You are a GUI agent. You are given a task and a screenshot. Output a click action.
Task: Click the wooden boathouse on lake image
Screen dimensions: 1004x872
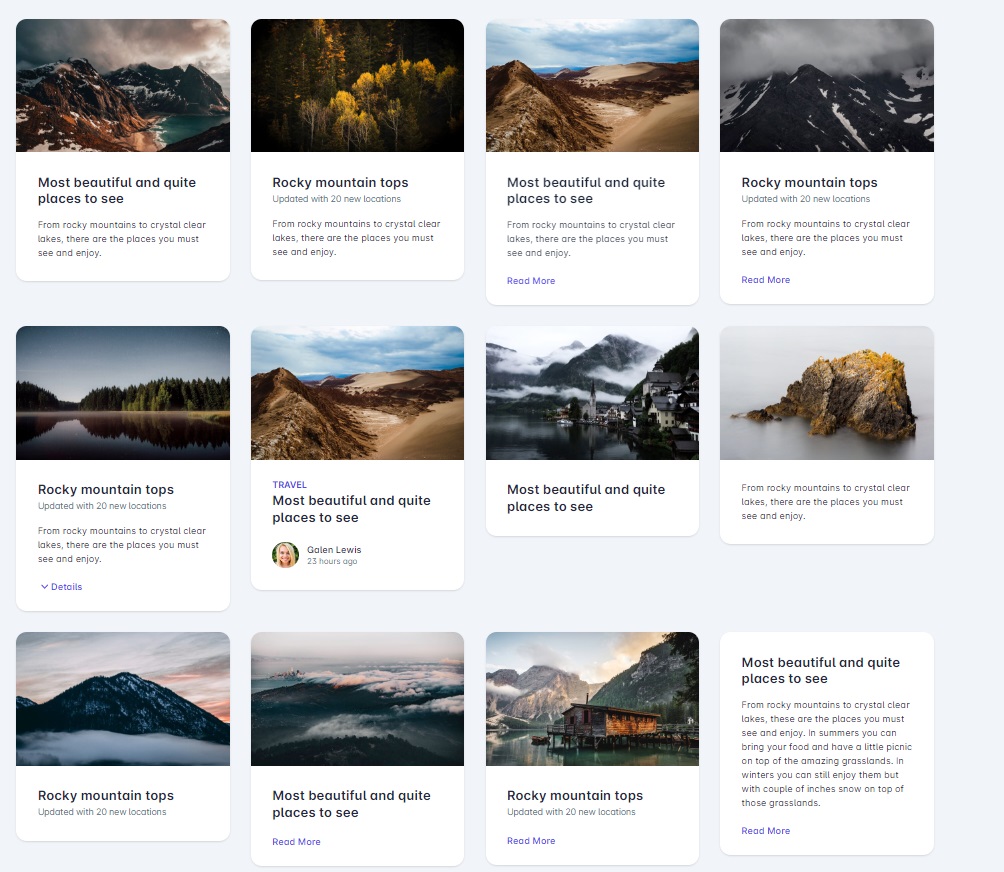[x=592, y=699]
